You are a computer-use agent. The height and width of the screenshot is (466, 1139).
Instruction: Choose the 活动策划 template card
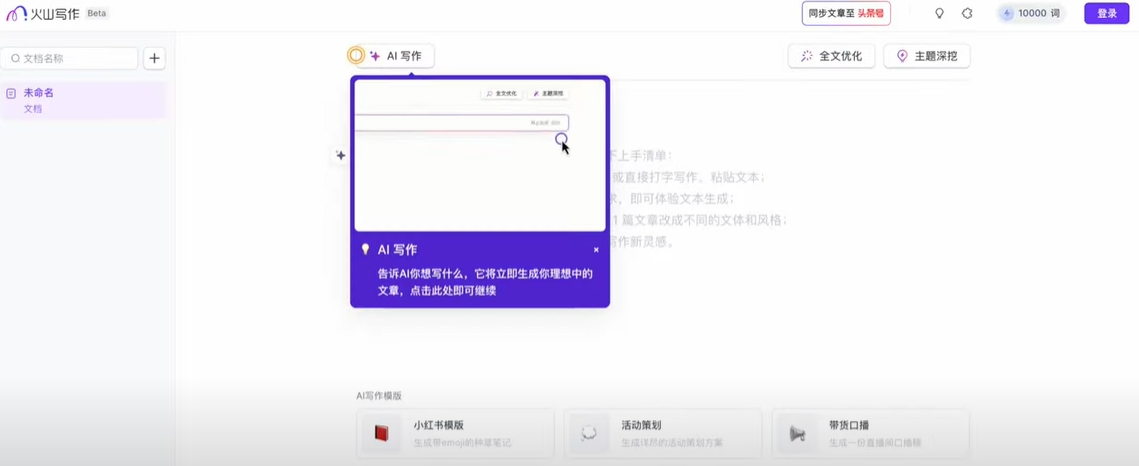click(663, 433)
